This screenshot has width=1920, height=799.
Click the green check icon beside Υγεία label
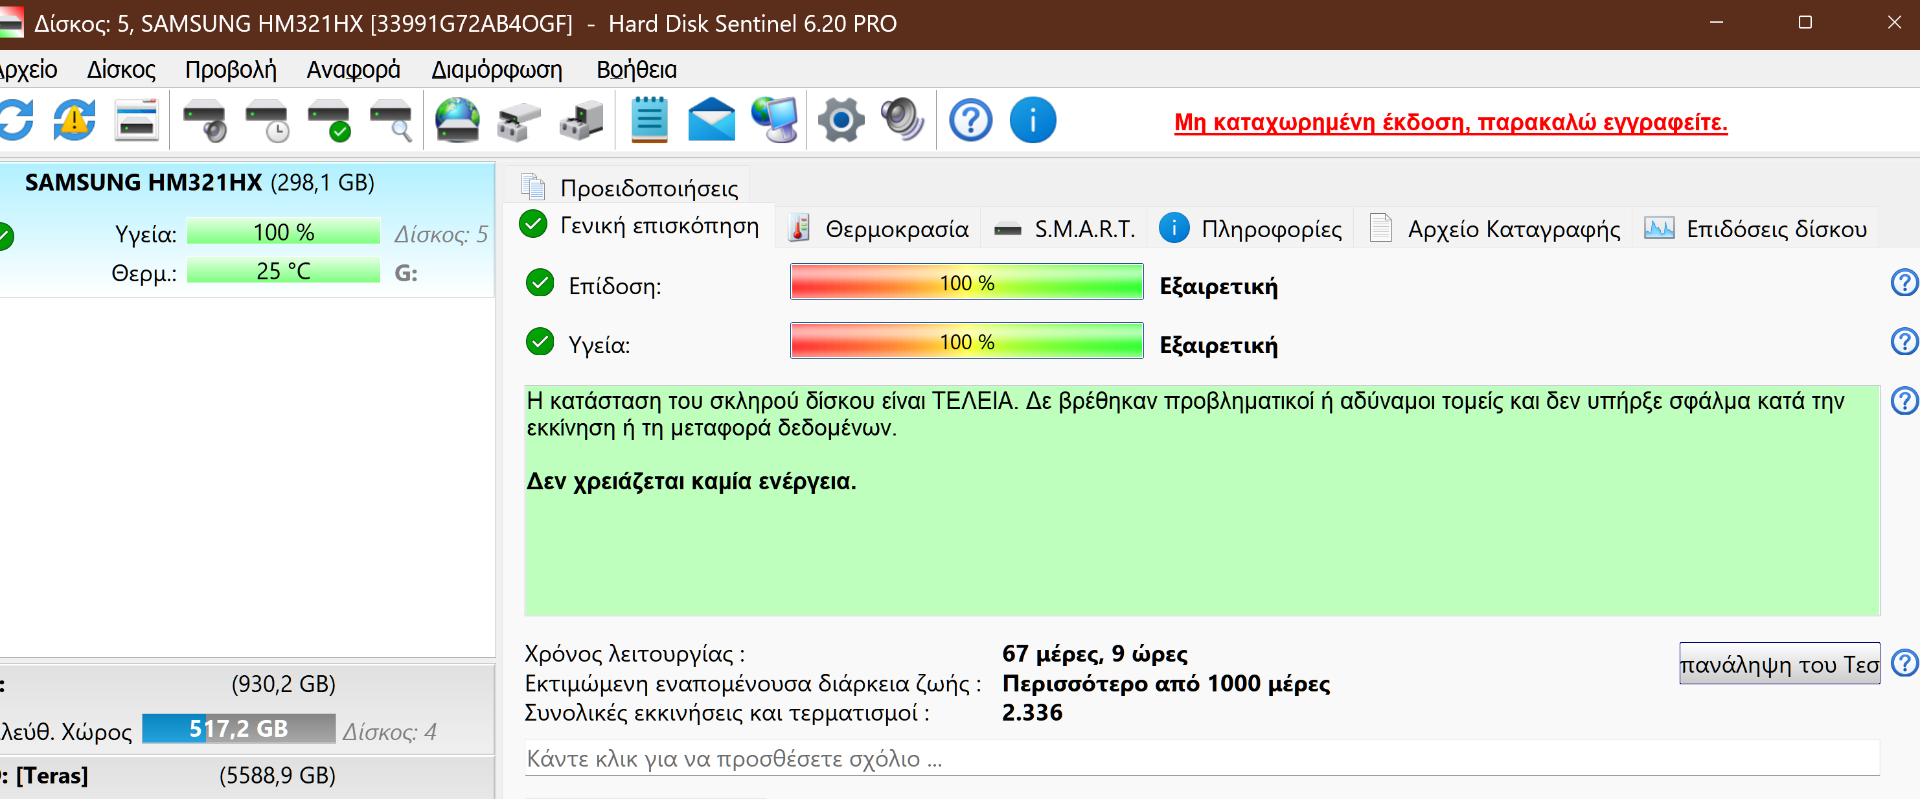pos(540,342)
